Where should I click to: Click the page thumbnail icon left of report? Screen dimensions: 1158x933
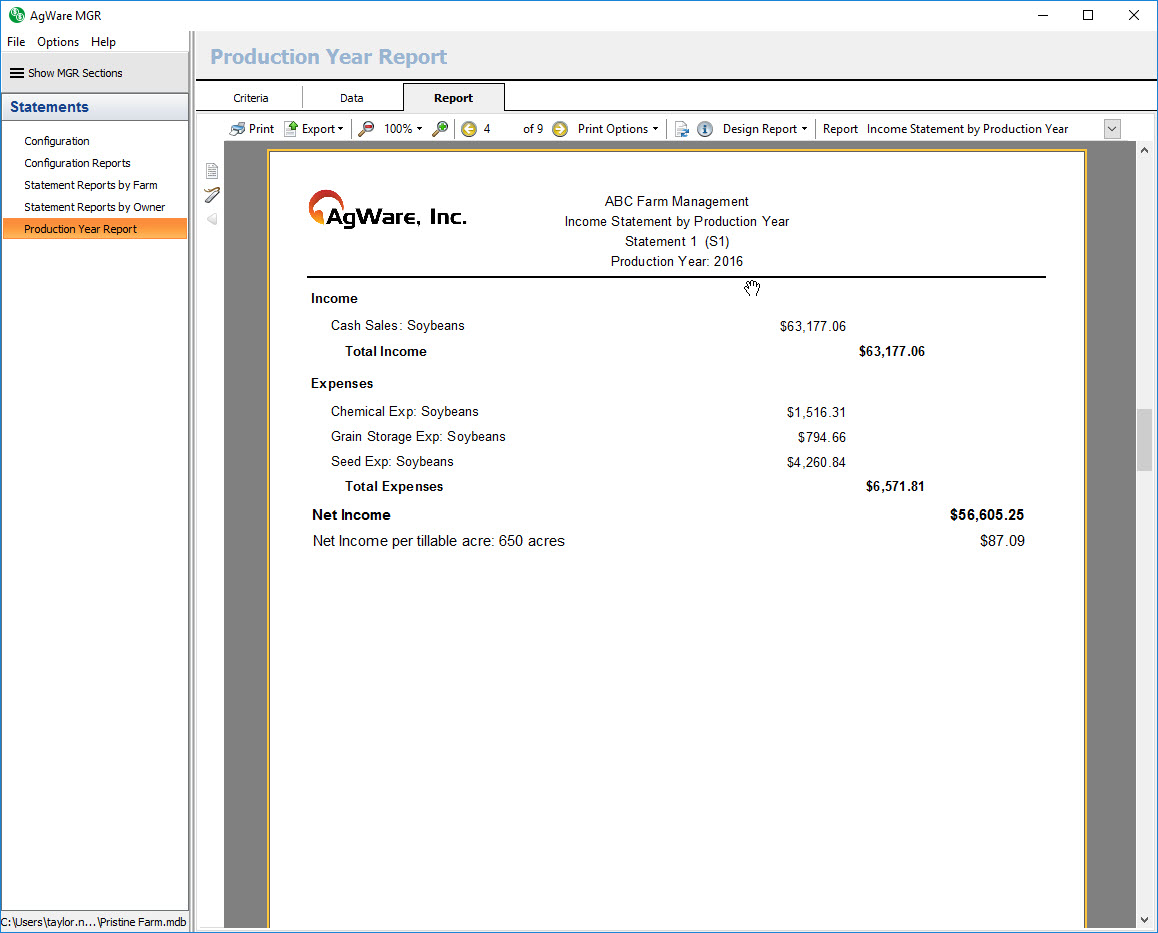click(x=212, y=171)
